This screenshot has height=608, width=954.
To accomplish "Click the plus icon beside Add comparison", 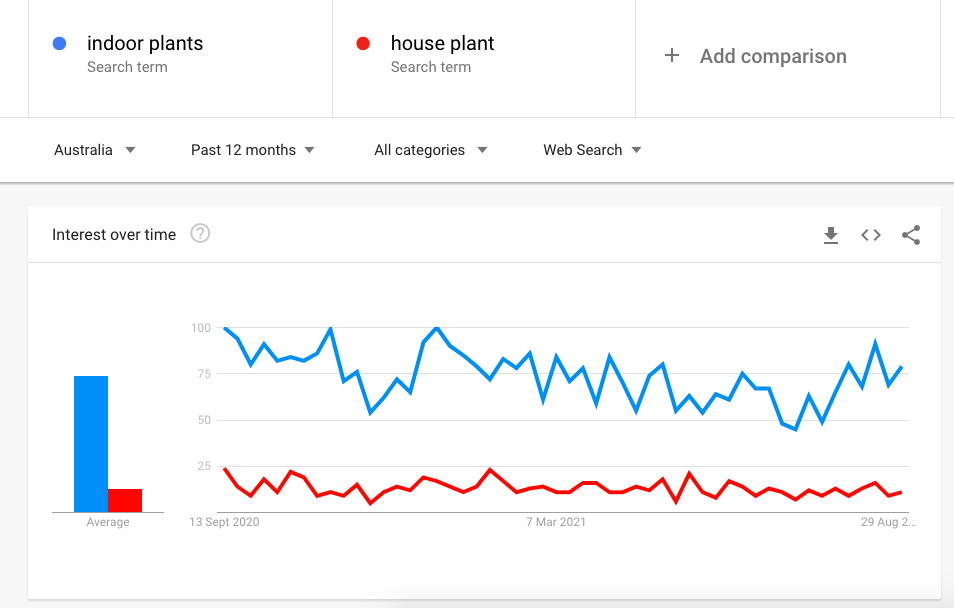I will (672, 55).
